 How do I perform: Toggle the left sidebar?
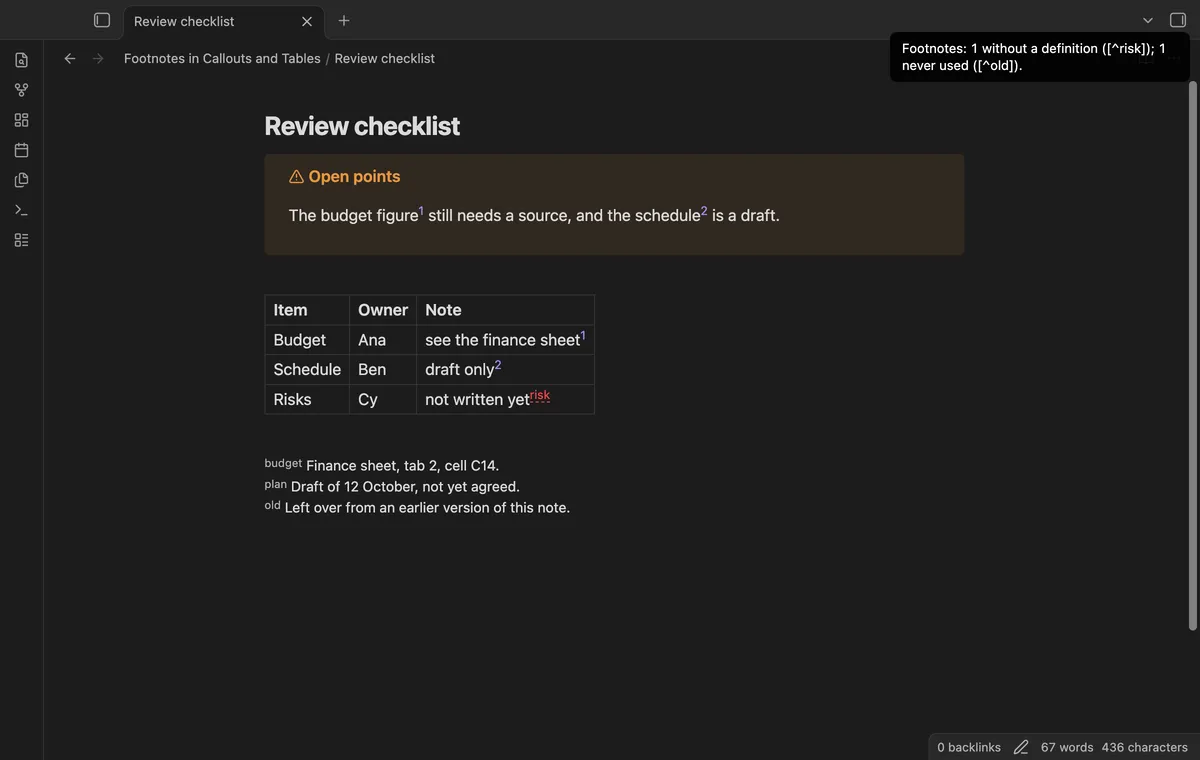[x=101, y=20]
